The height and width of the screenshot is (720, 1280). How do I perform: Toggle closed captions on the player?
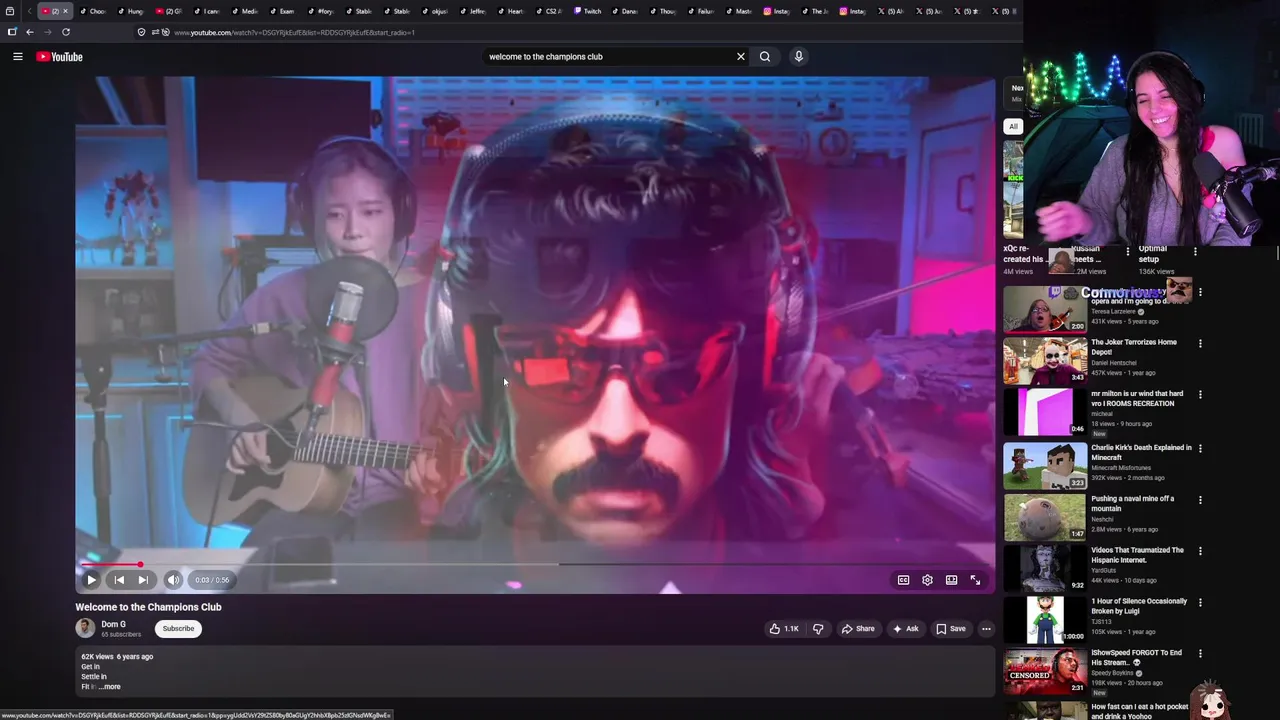click(x=903, y=580)
